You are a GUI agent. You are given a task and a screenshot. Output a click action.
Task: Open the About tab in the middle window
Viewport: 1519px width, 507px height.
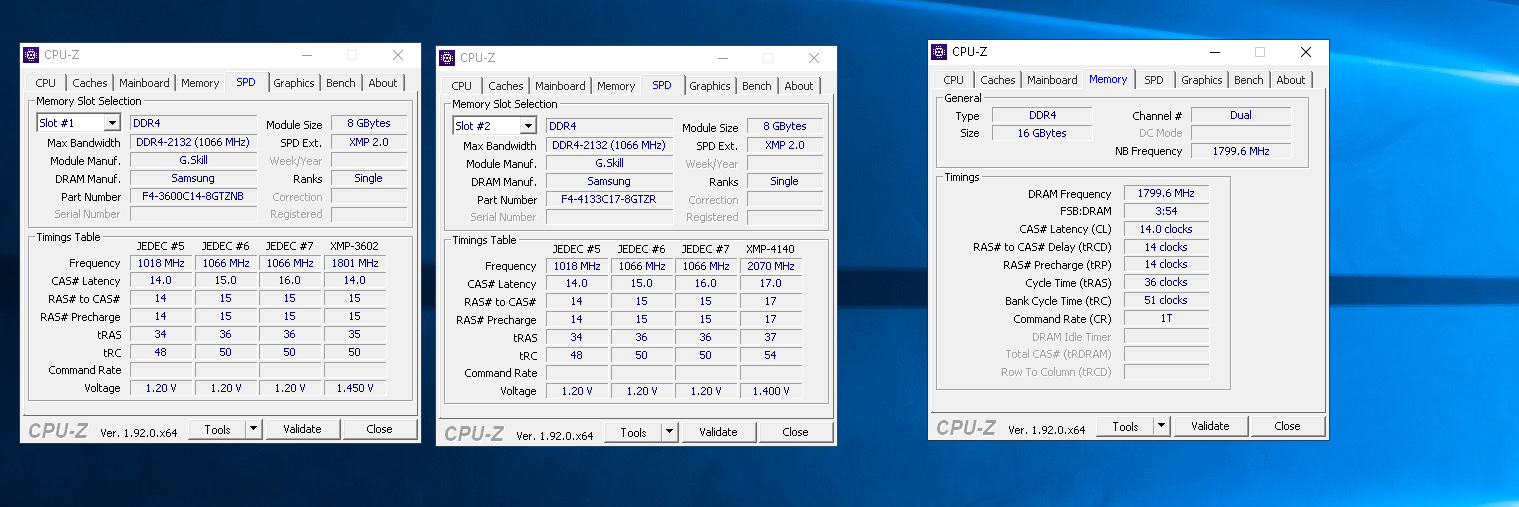pyautogui.click(x=799, y=86)
